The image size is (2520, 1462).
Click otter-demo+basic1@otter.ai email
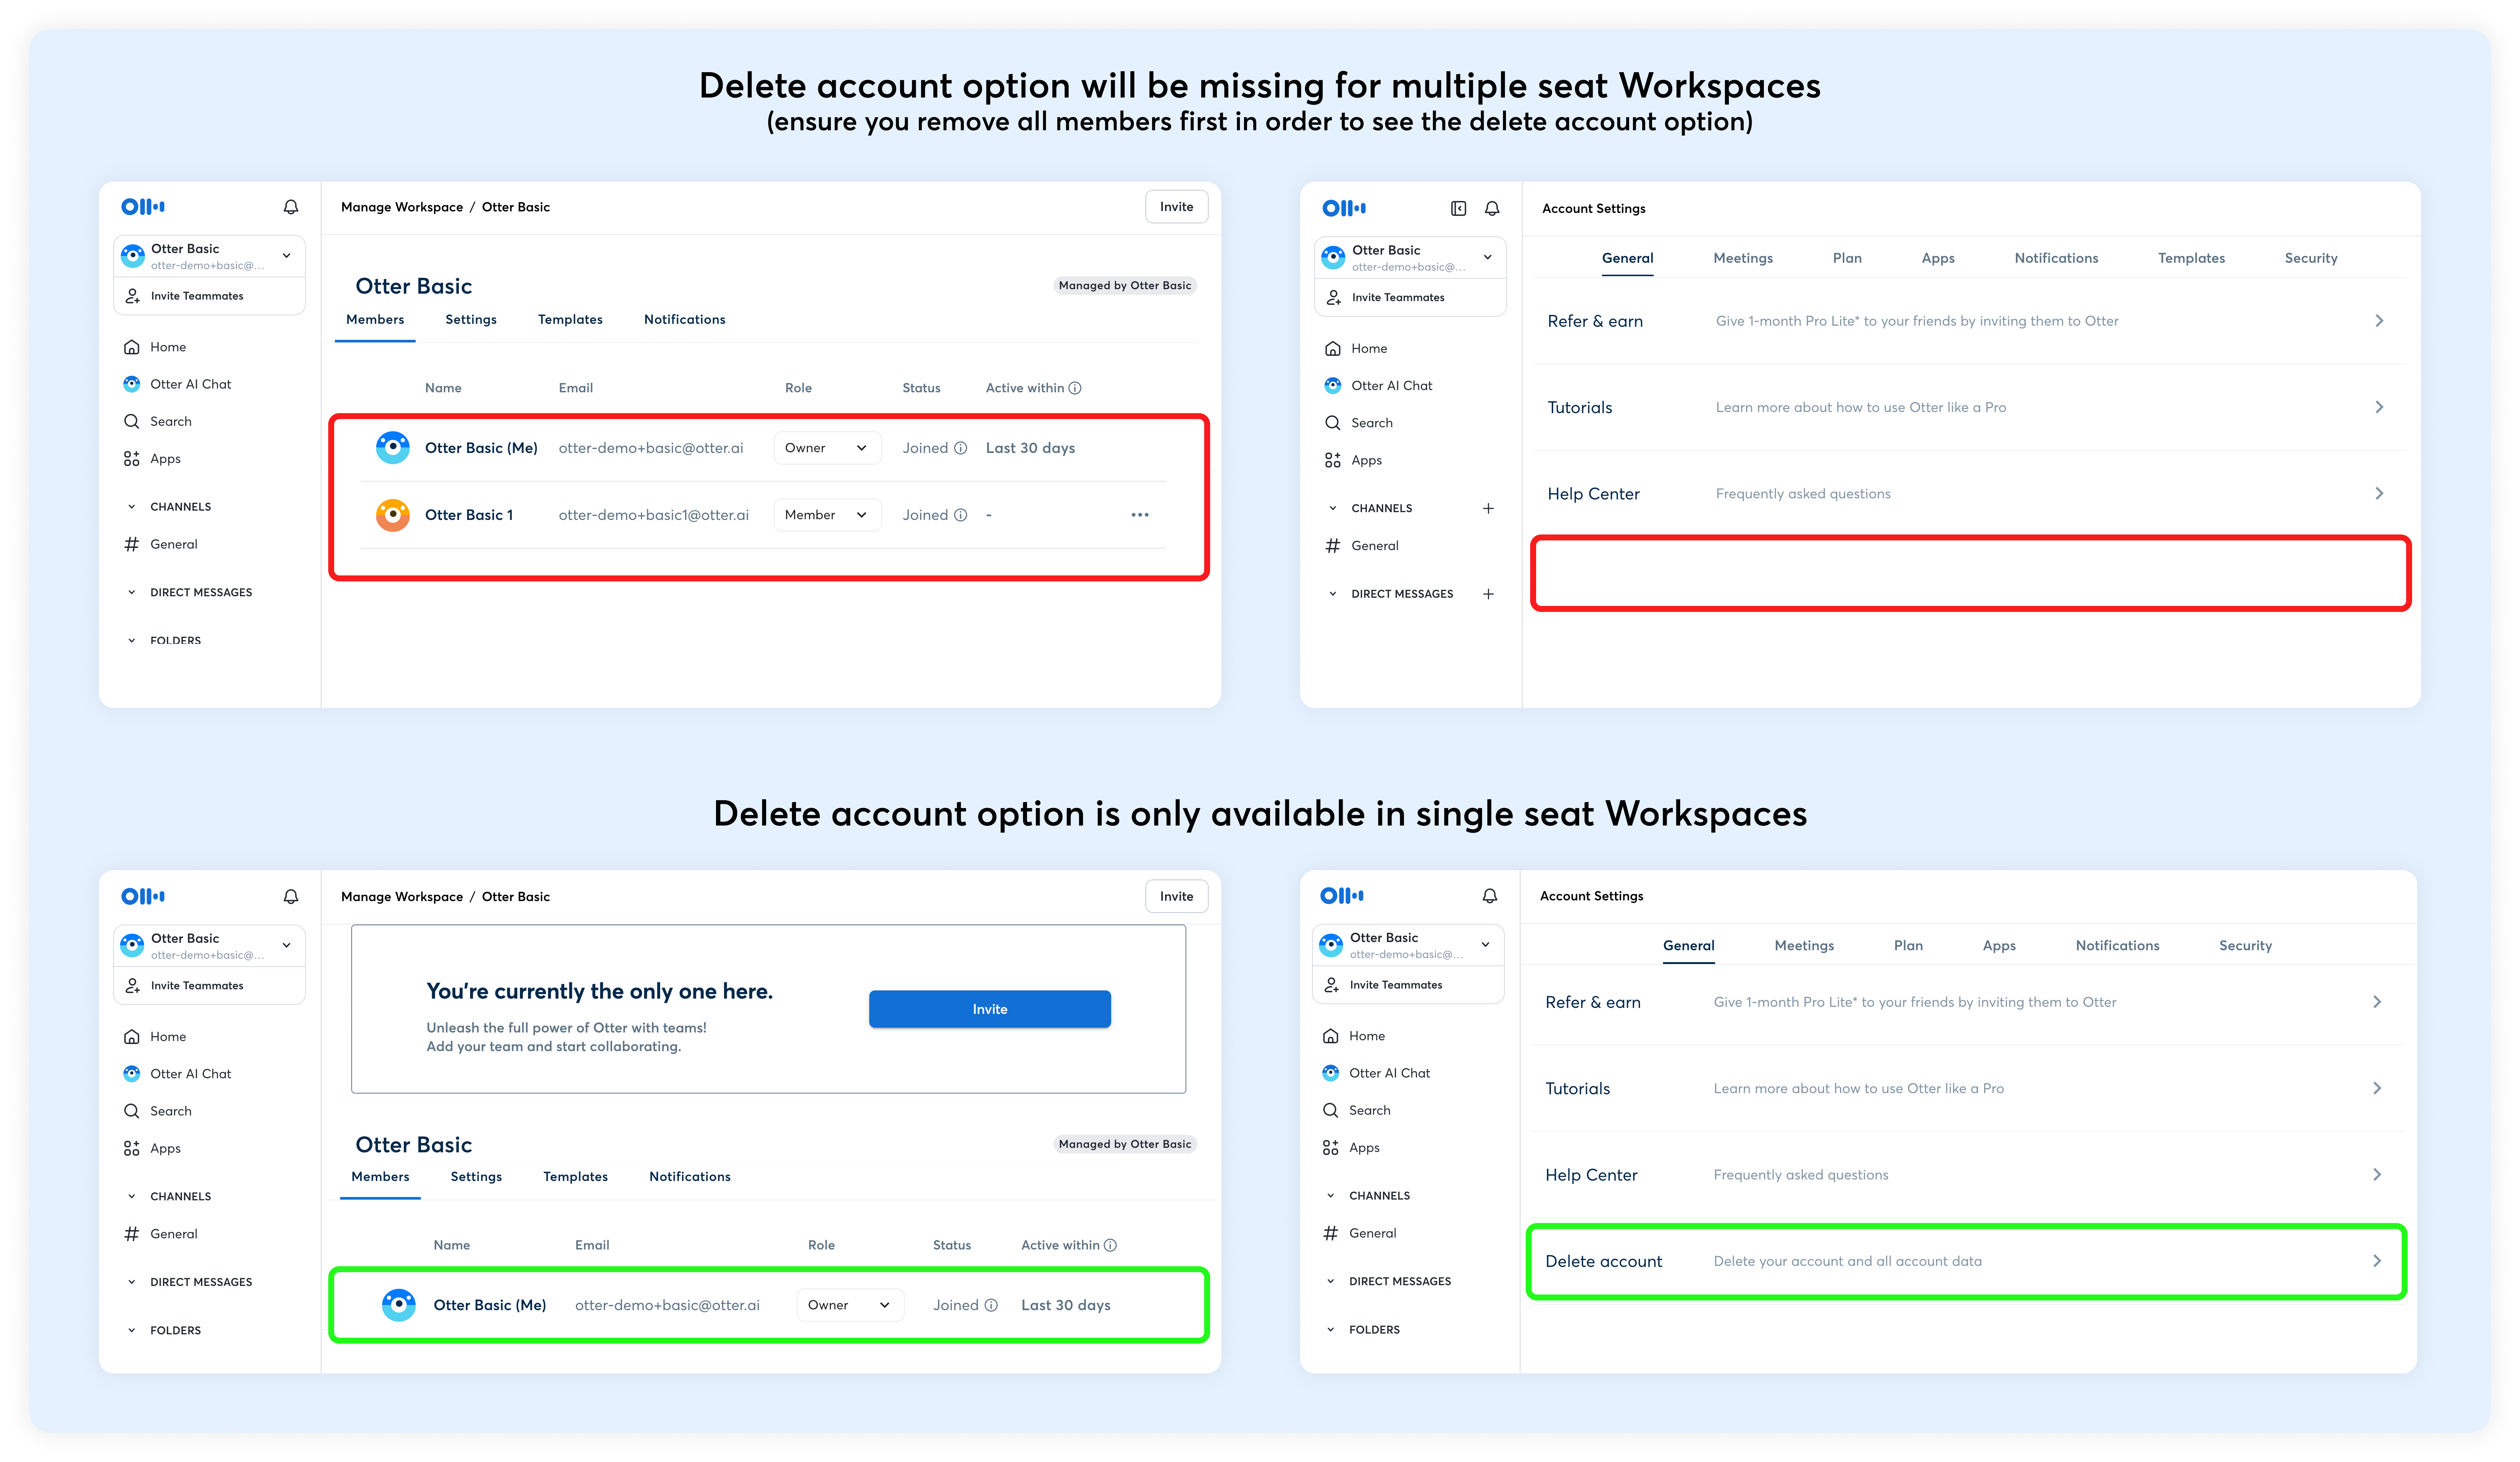[x=653, y=515]
